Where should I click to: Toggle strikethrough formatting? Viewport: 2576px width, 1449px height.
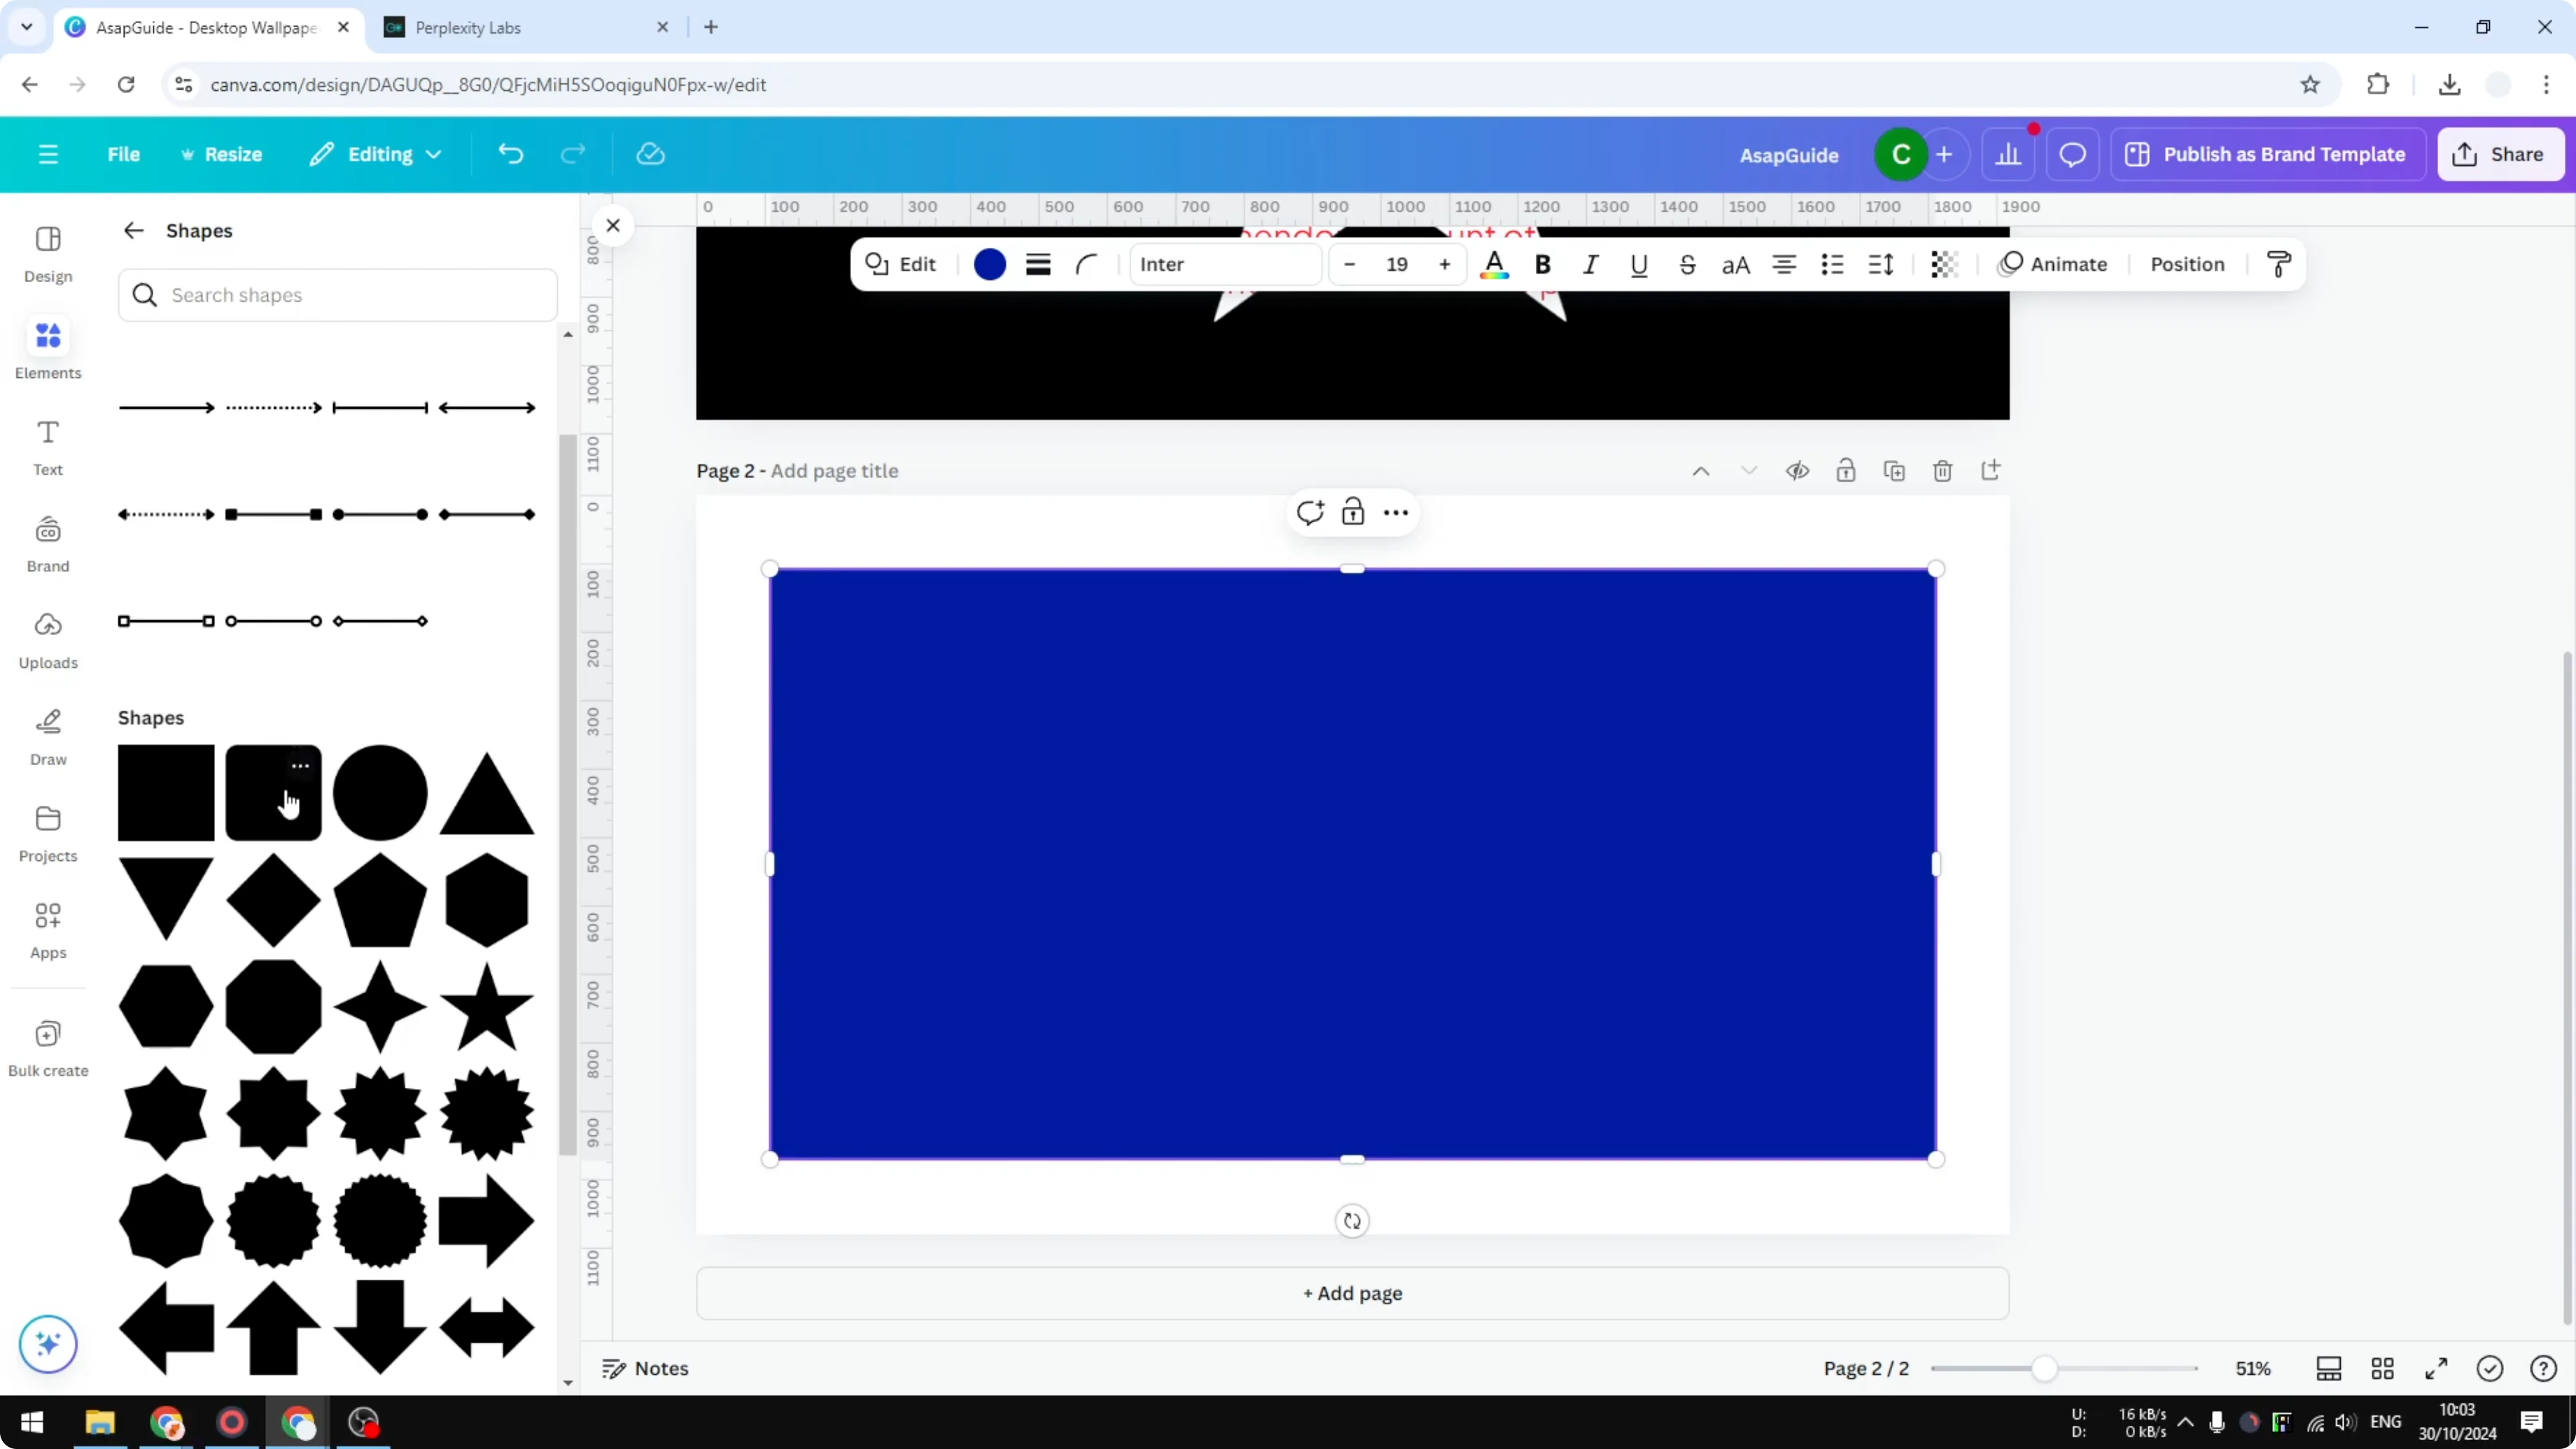click(1687, 264)
